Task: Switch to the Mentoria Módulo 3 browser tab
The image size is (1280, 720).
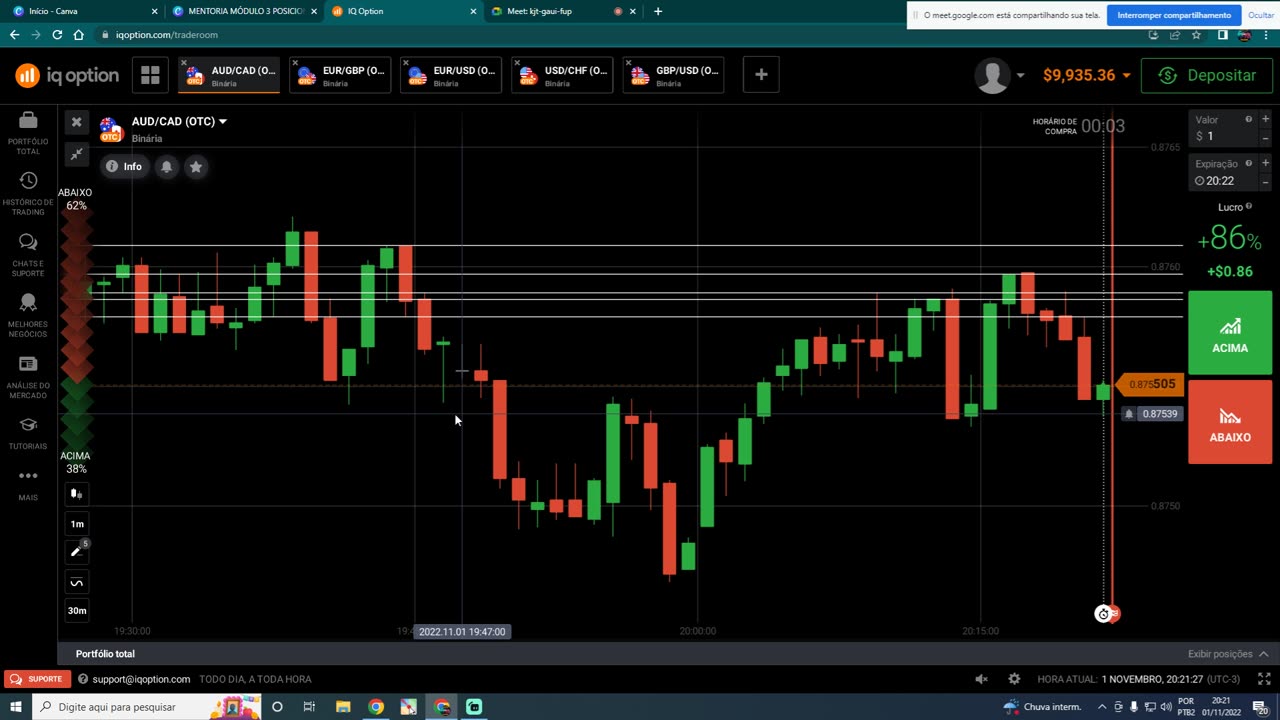Action: pos(243,11)
